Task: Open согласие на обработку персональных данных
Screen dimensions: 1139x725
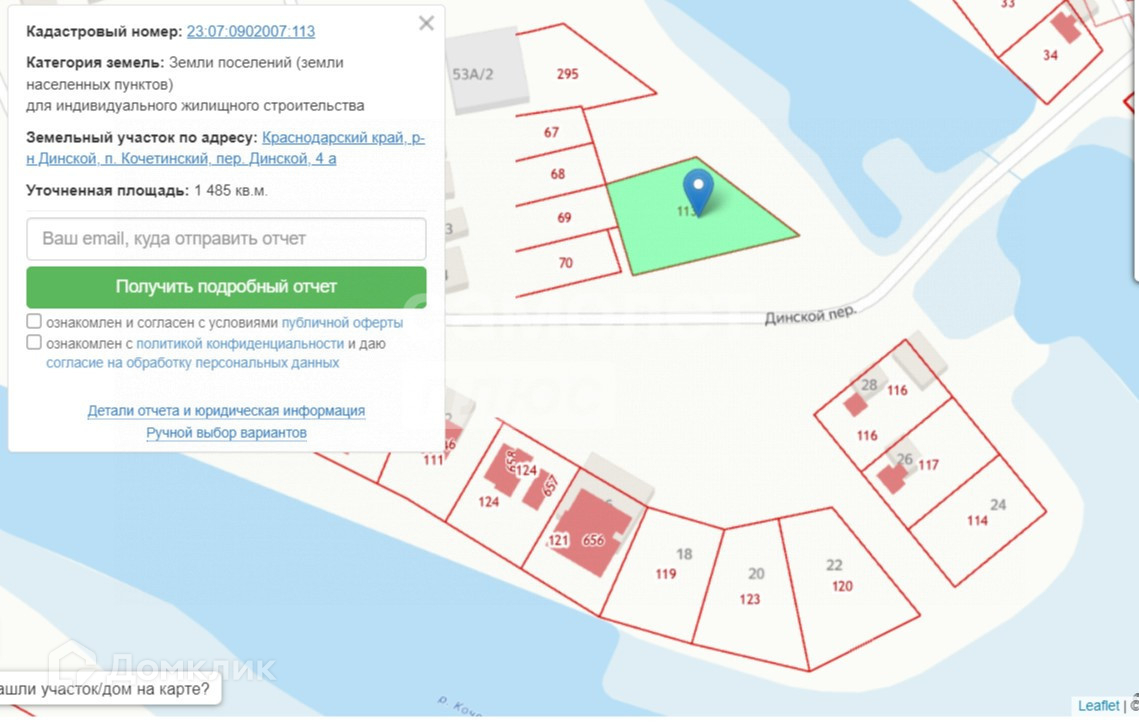Action: pos(192,363)
